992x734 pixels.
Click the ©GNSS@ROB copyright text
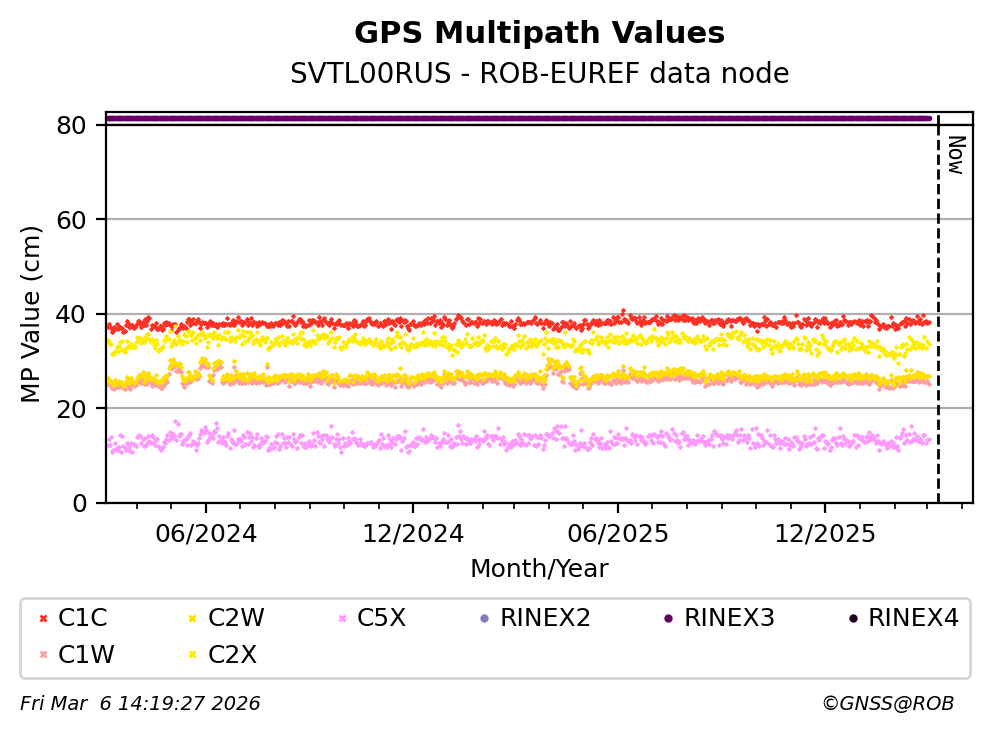(887, 704)
